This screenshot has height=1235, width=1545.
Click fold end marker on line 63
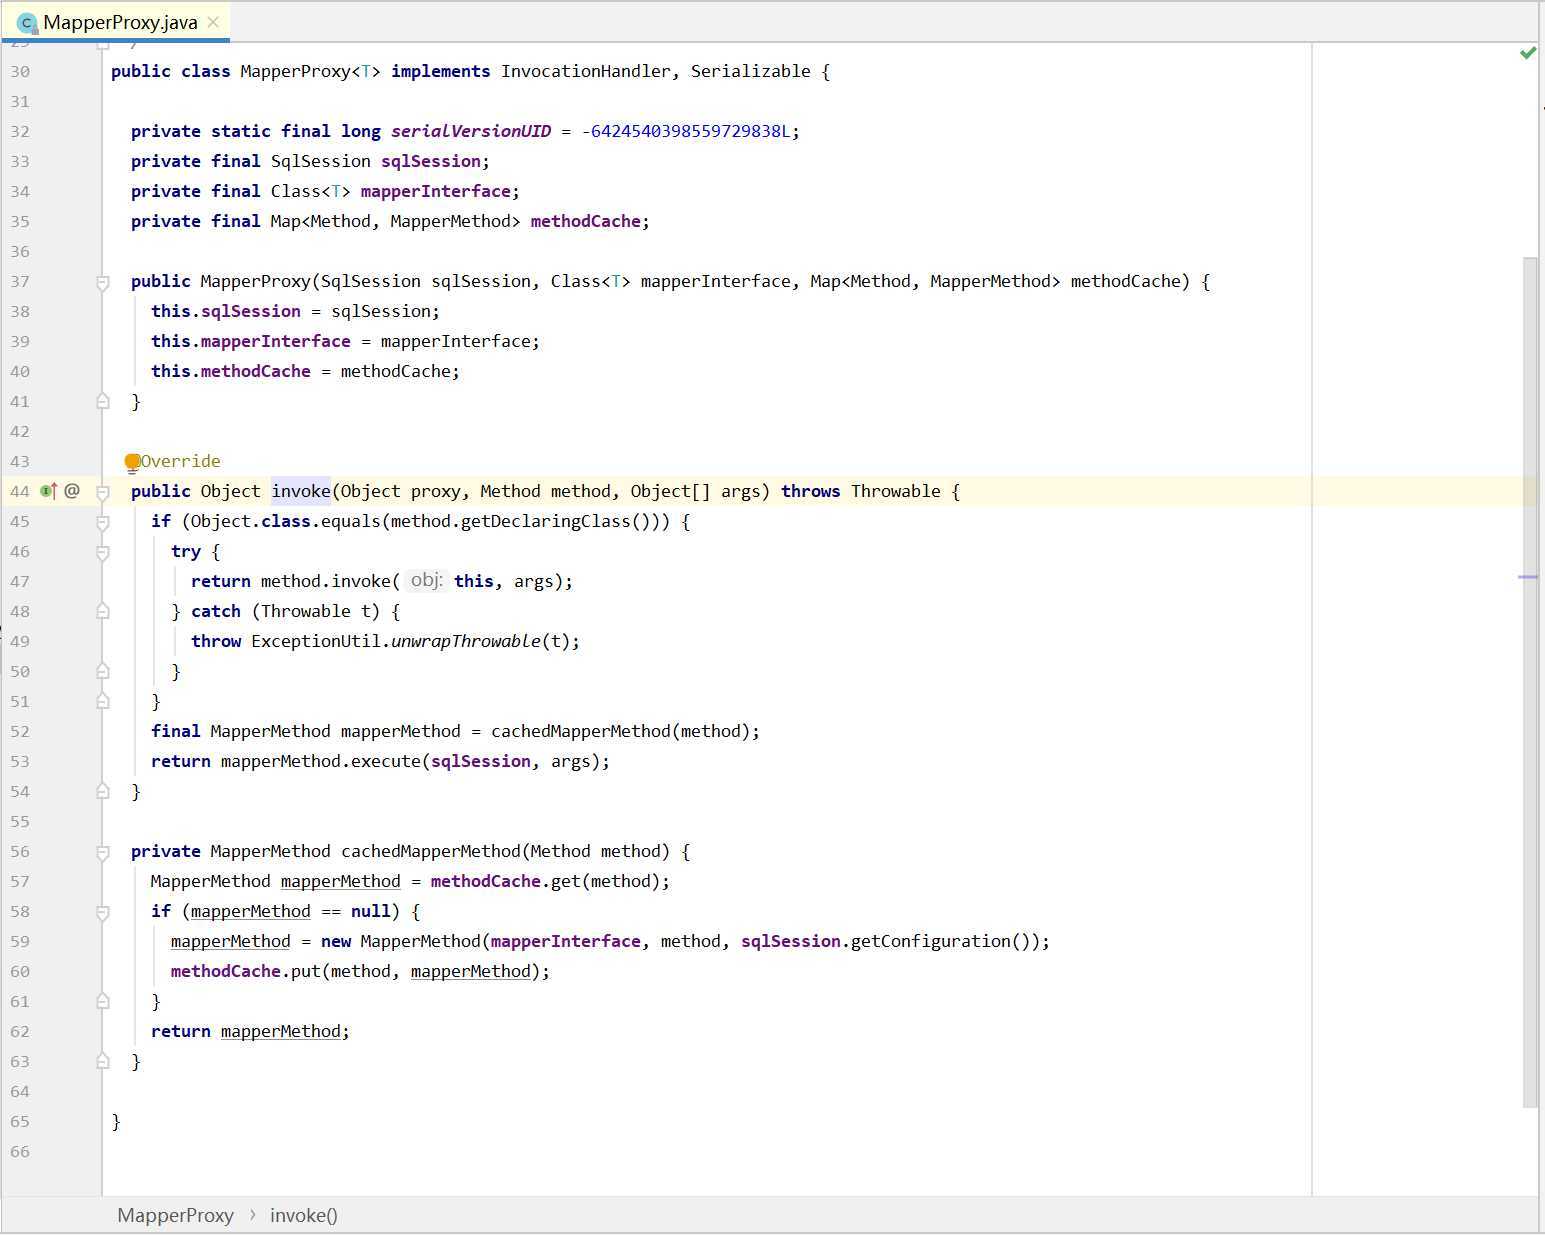click(x=102, y=1061)
